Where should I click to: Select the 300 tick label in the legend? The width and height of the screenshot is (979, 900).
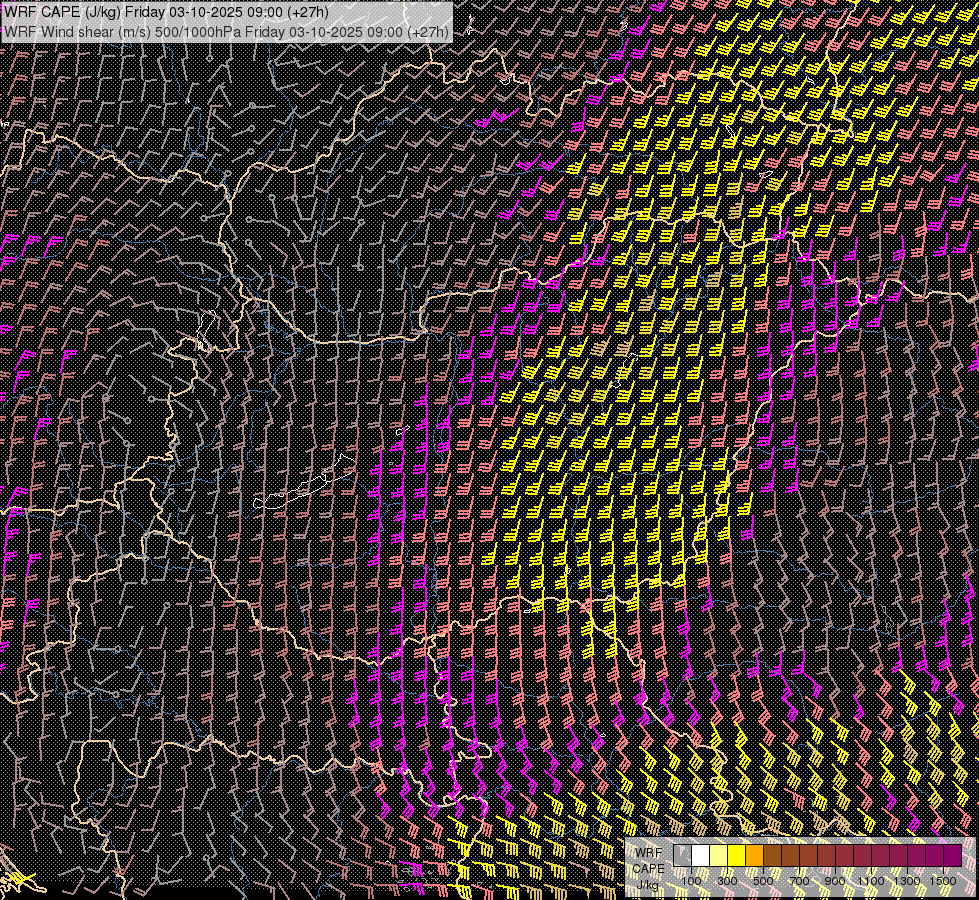[727, 880]
